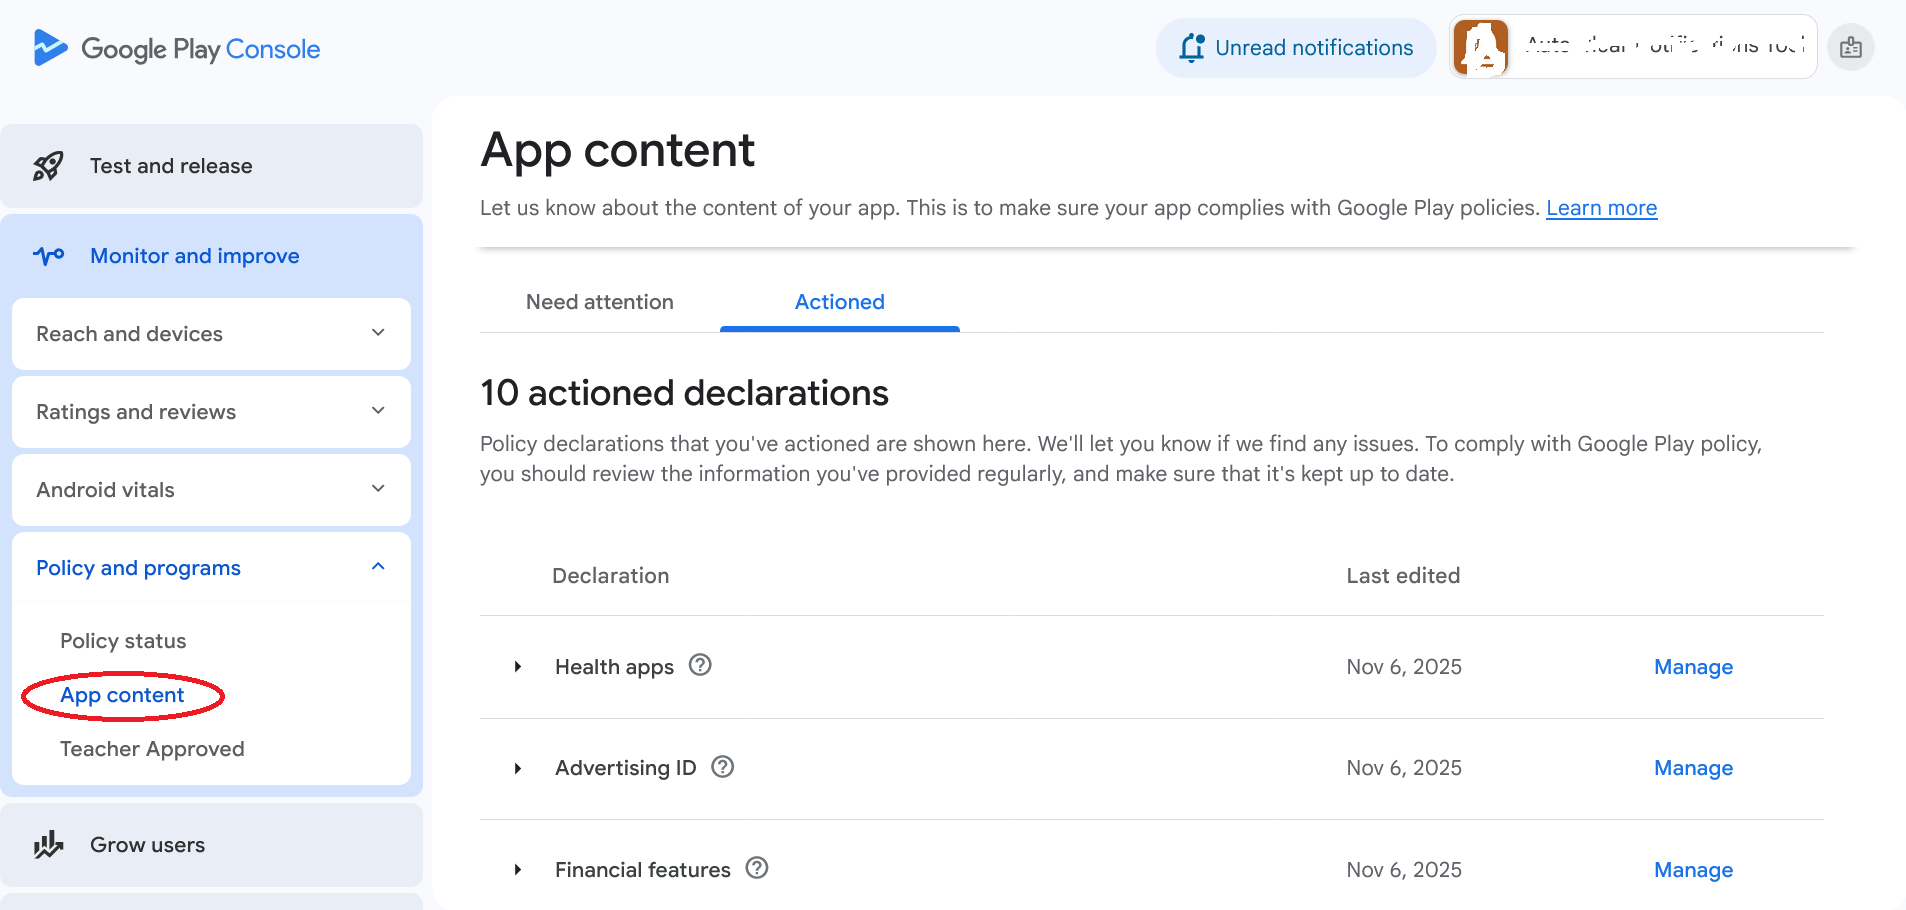Click the rocket icon for Test and release
The image size is (1906, 910).
pyautogui.click(x=48, y=166)
